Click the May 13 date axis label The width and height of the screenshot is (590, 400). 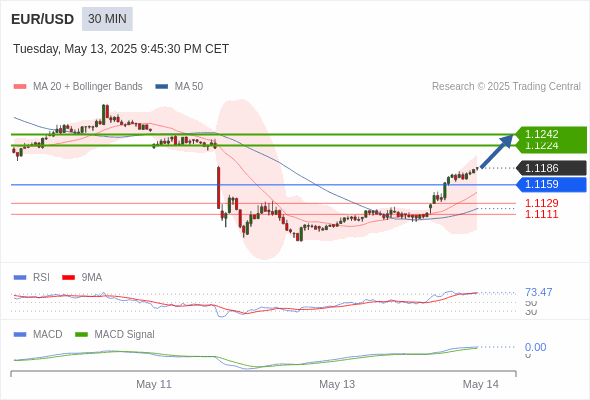click(337, 384)
